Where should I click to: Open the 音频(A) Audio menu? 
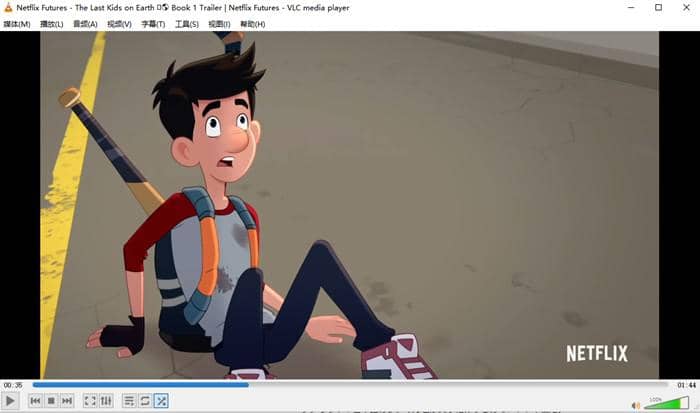pos(85,24)
